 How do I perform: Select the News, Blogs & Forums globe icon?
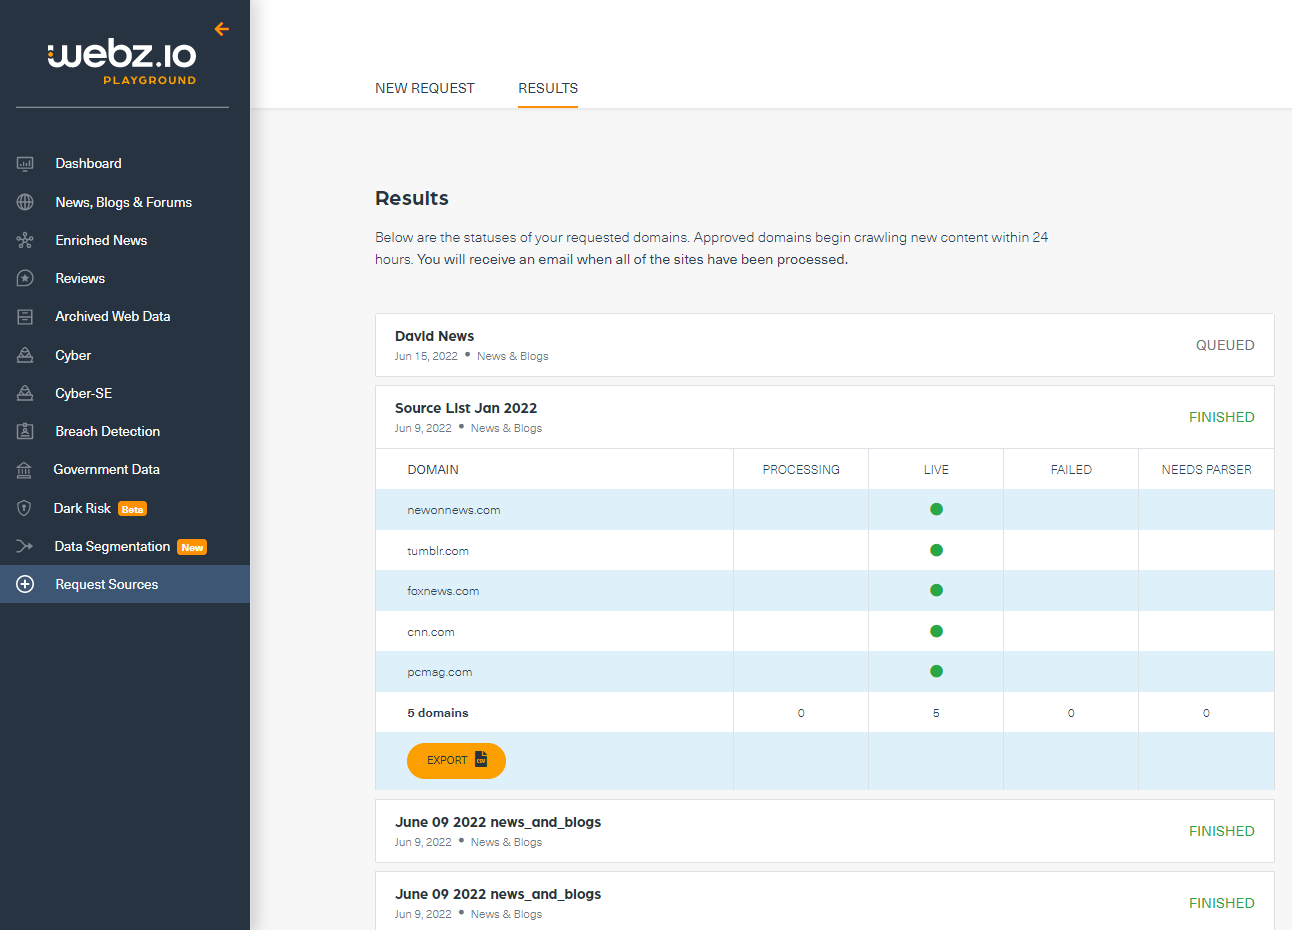25,202
